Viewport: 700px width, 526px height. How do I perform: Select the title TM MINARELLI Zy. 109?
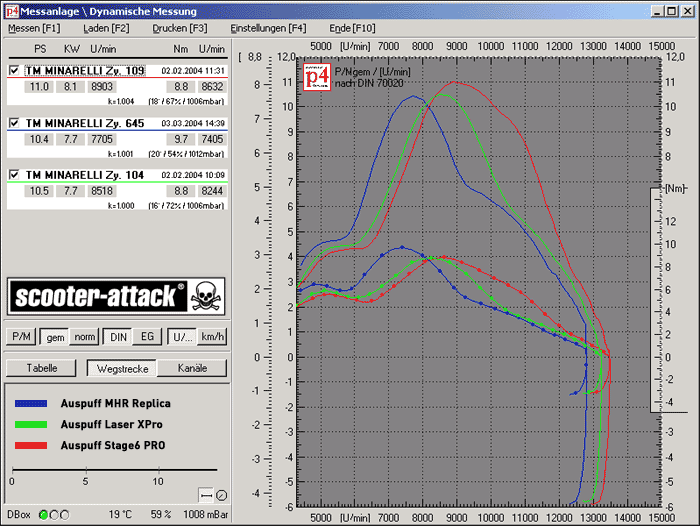pyautogui.click(x=85, y=71)
